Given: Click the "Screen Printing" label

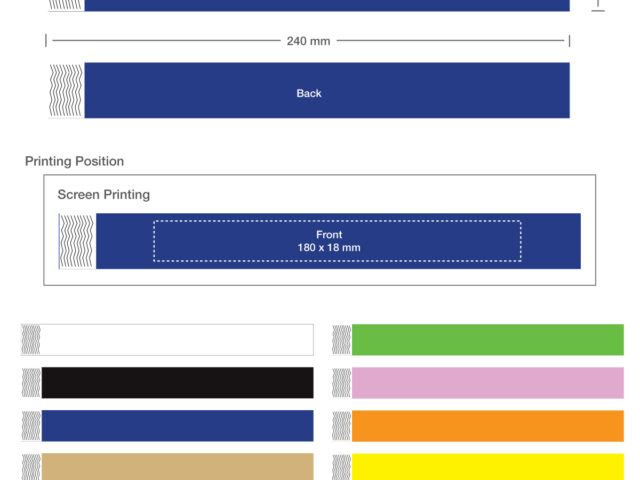Looking at the screenshot, I should point(103,194).
